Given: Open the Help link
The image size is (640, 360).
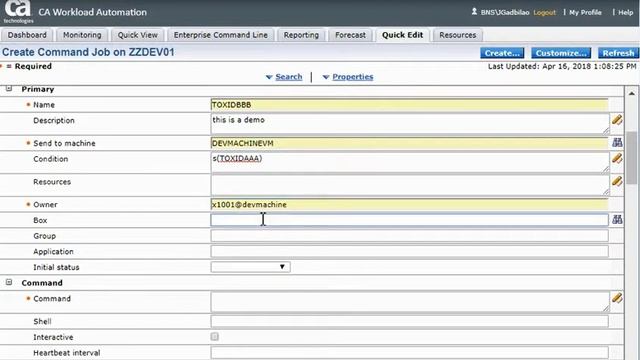Looking at the screenshot, I should click(x=625, y=13).
